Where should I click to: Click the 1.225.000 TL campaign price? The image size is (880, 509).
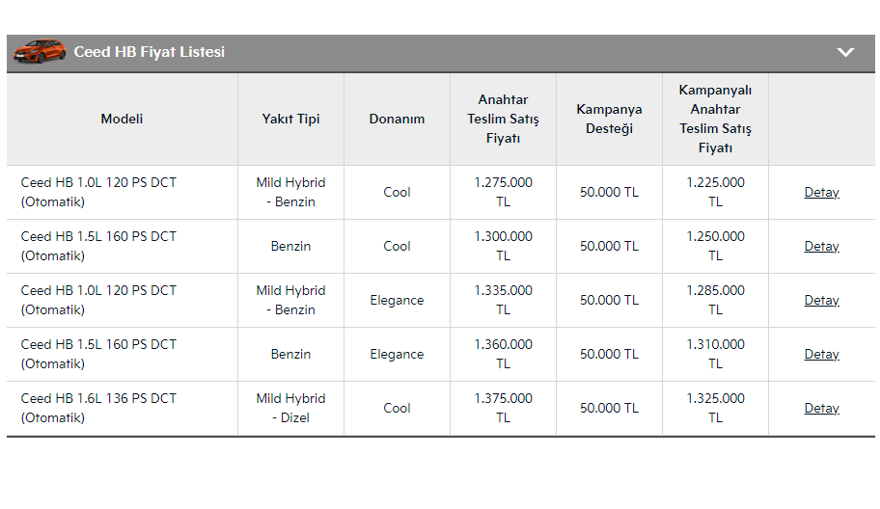click(x=715, y=192)
